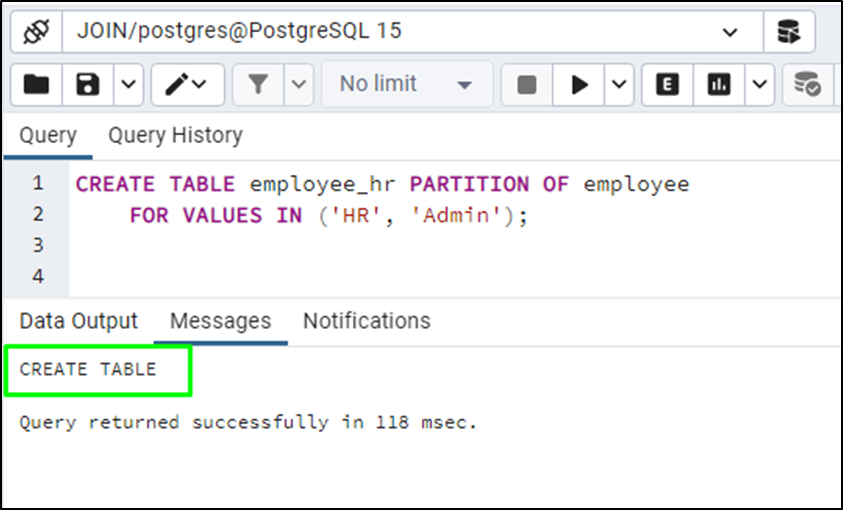843x510 pixels.
Task: Click the connection status plug icon
Action: (37, 32)
